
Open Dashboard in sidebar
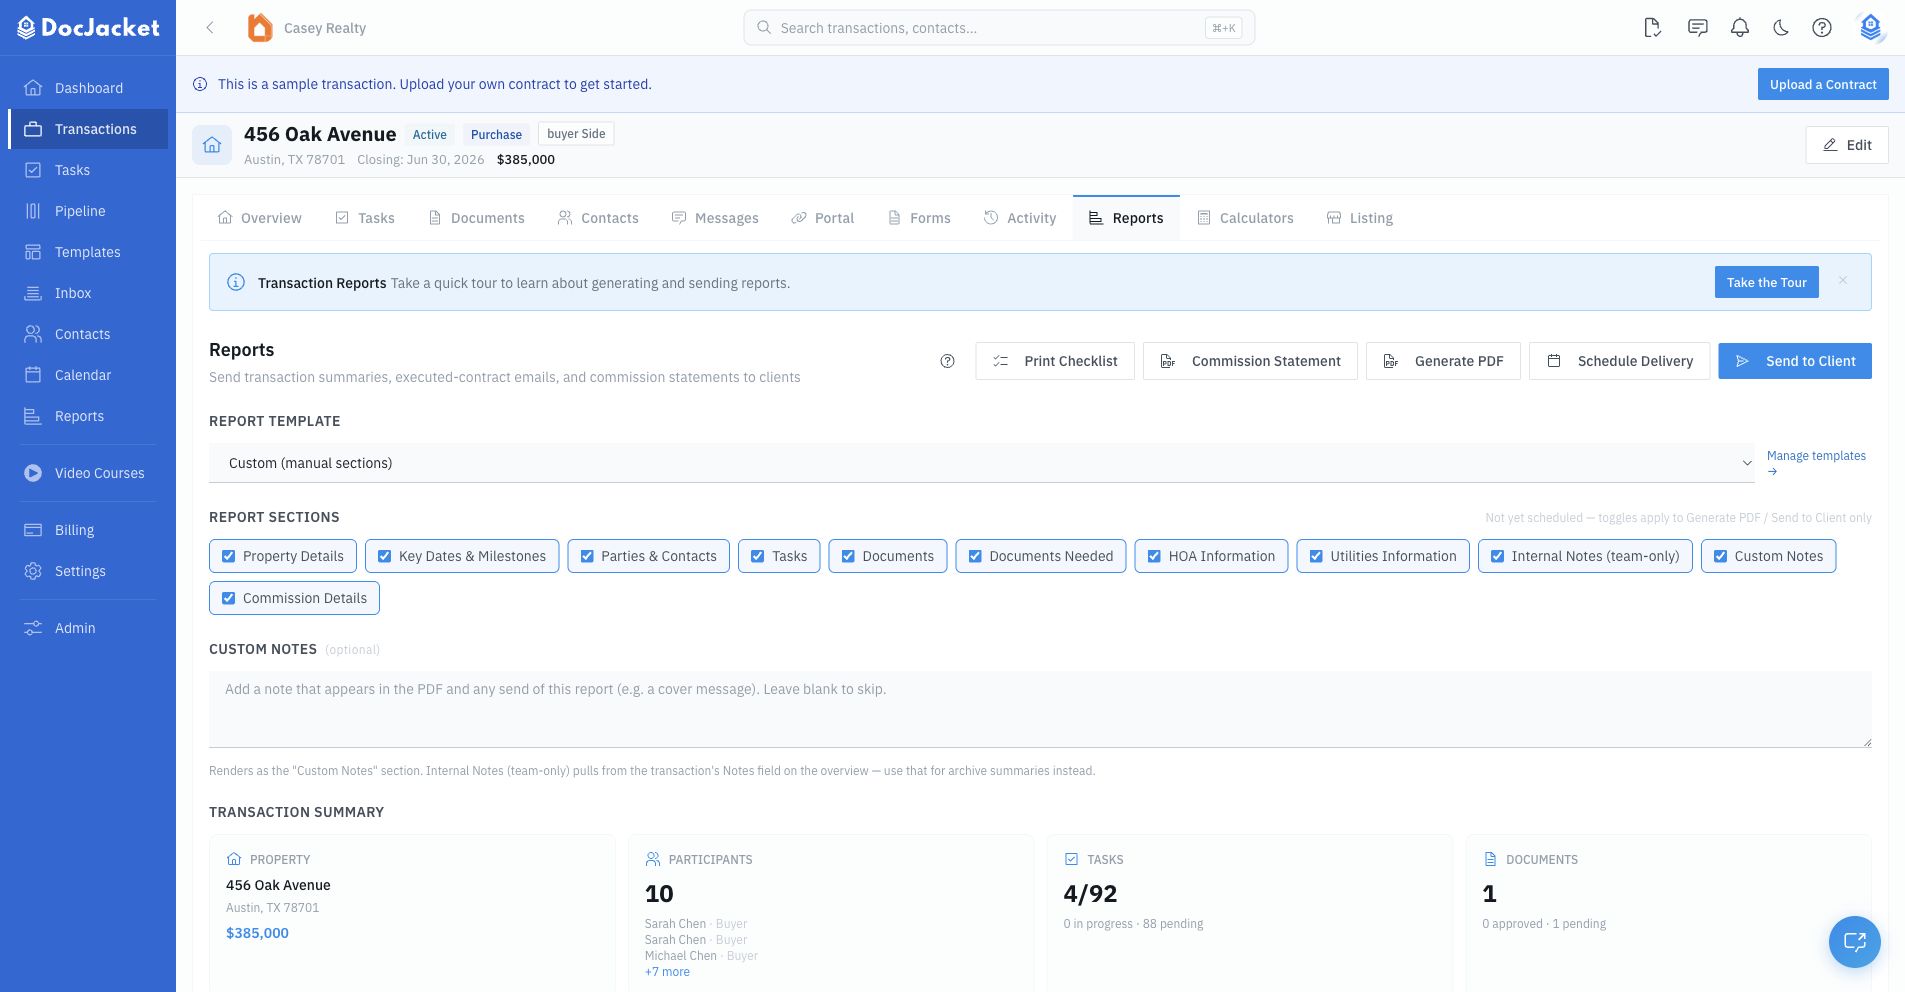click(88, 88)
